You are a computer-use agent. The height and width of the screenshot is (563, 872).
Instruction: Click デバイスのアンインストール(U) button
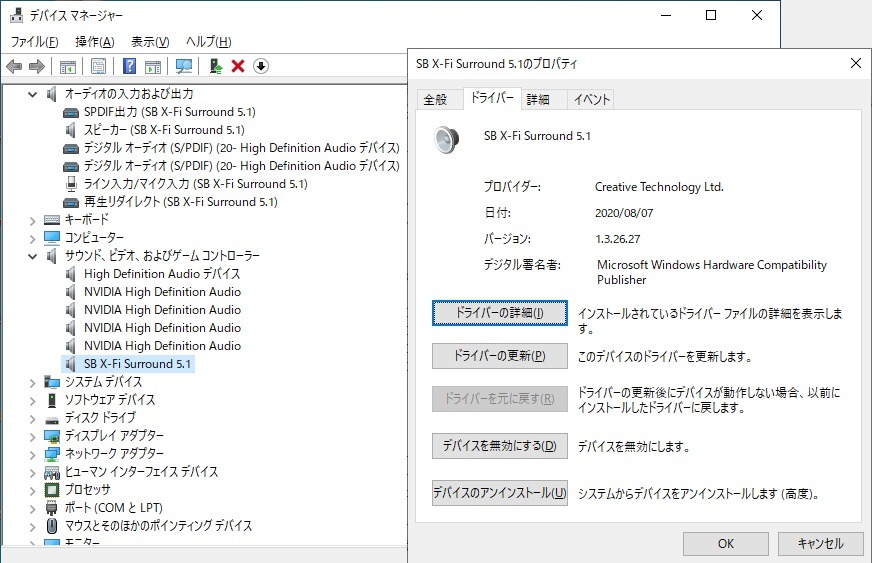[x=499, y=493]
